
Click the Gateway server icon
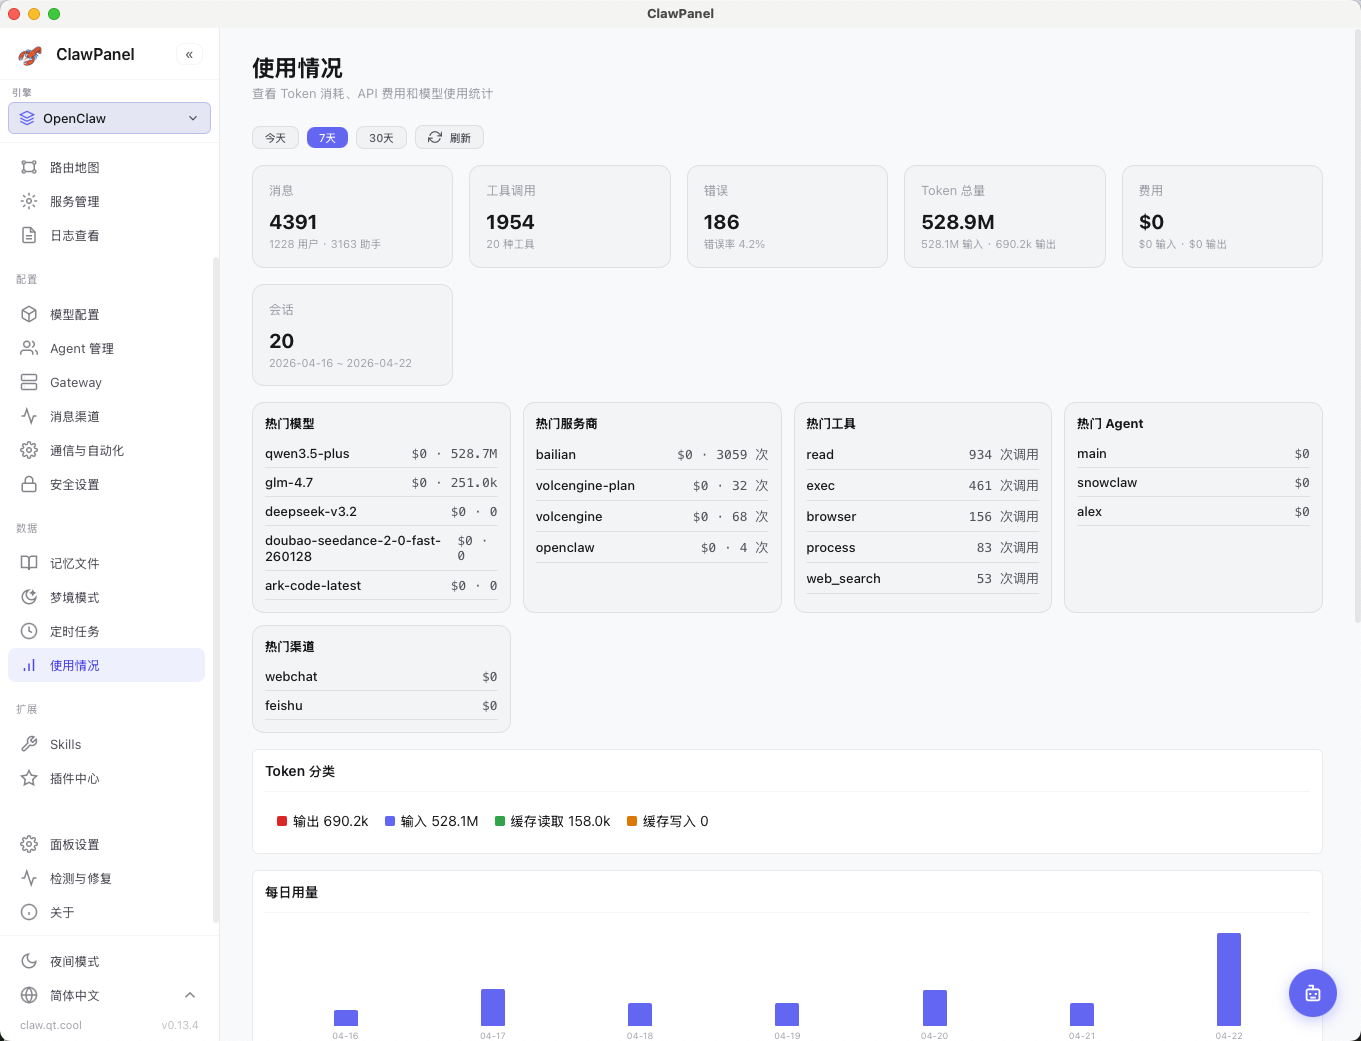[29, 382]
